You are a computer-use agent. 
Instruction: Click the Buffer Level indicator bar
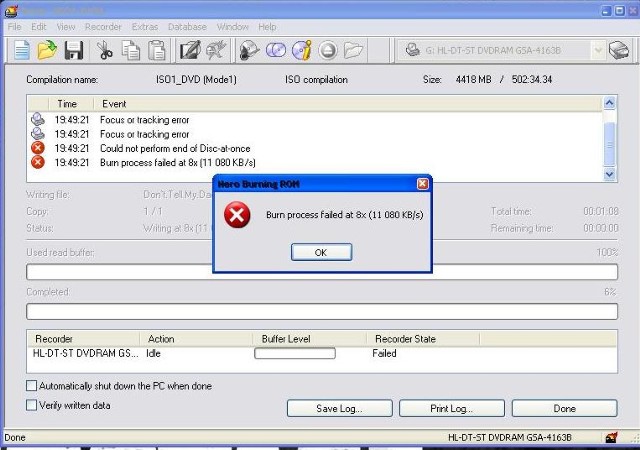(x=295, y=353)
